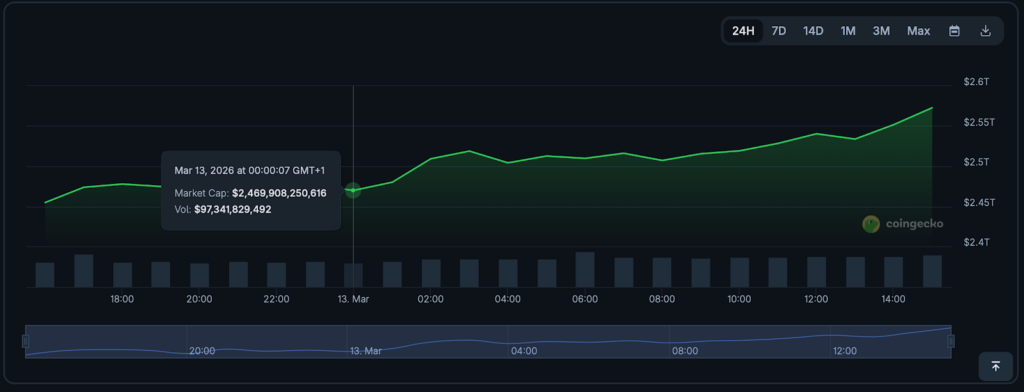Click the left range navigator handle
1024x392 pixels.
[x=25, y=341]
